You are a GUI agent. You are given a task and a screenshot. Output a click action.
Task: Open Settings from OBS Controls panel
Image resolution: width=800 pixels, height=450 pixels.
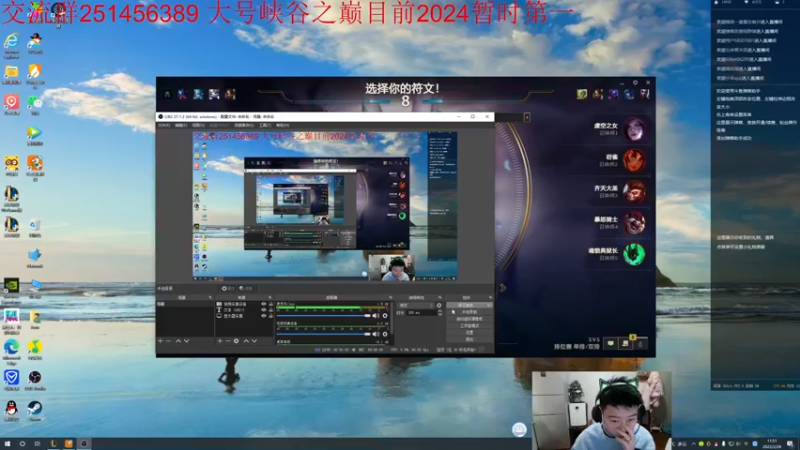[469, 332]
